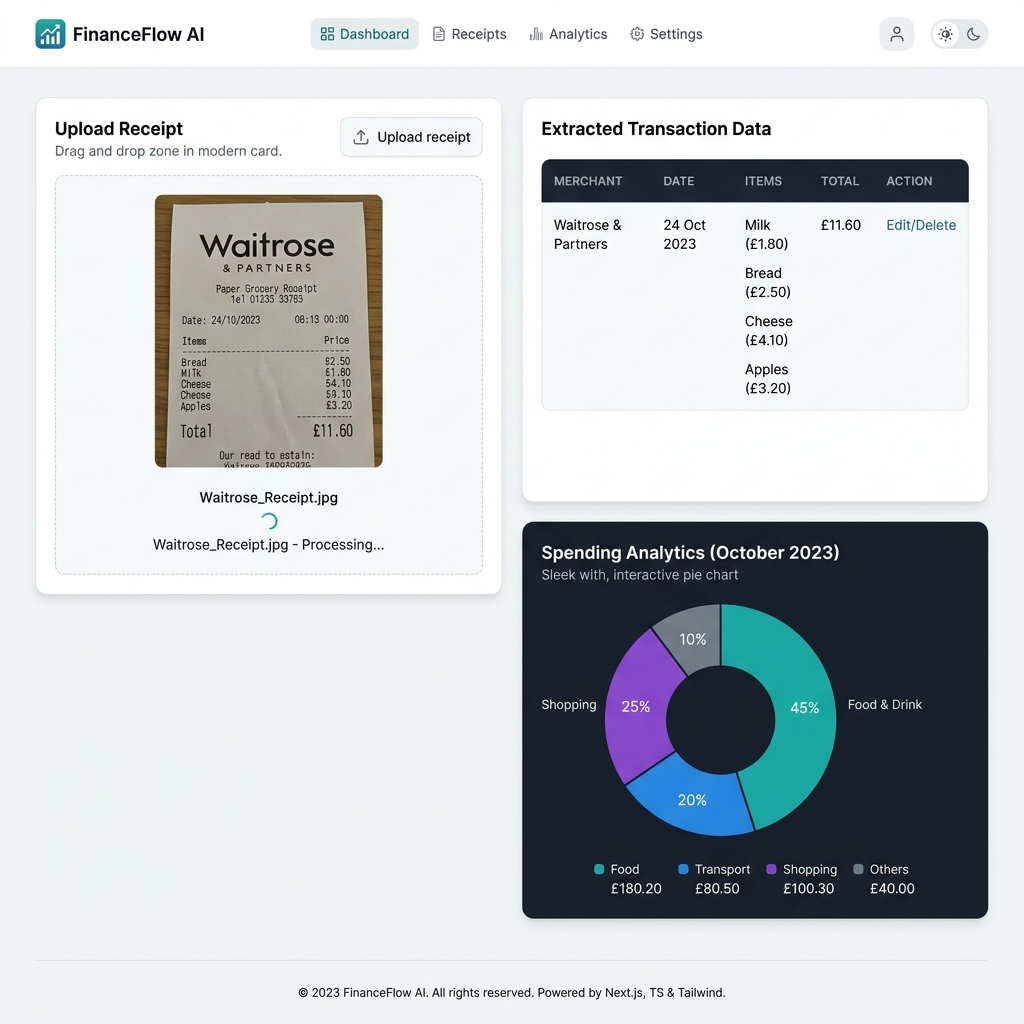The height and width of the screenshot is (1024, 1024).
Task: Click the teal Food legend swatch
Action: (x=599, y=869)
